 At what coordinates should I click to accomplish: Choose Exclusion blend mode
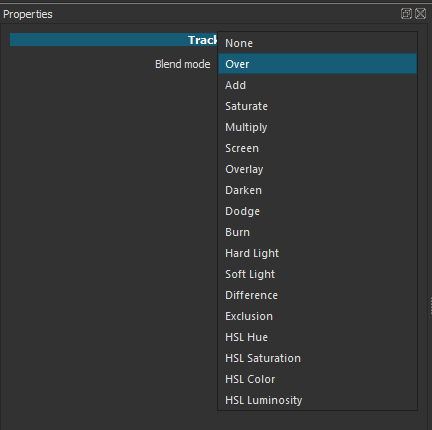(317, 316)
